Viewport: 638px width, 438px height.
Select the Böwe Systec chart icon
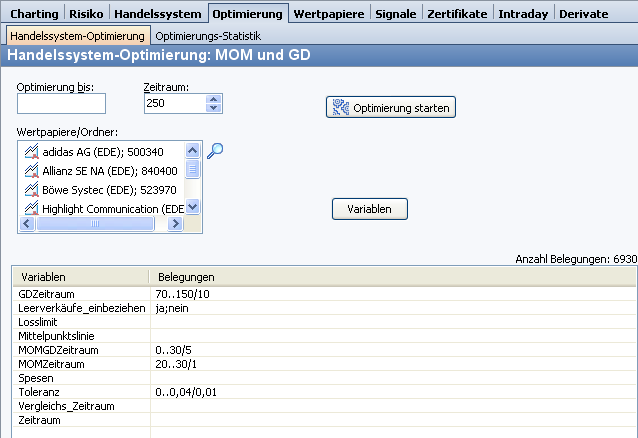click(x=31, y=190)
